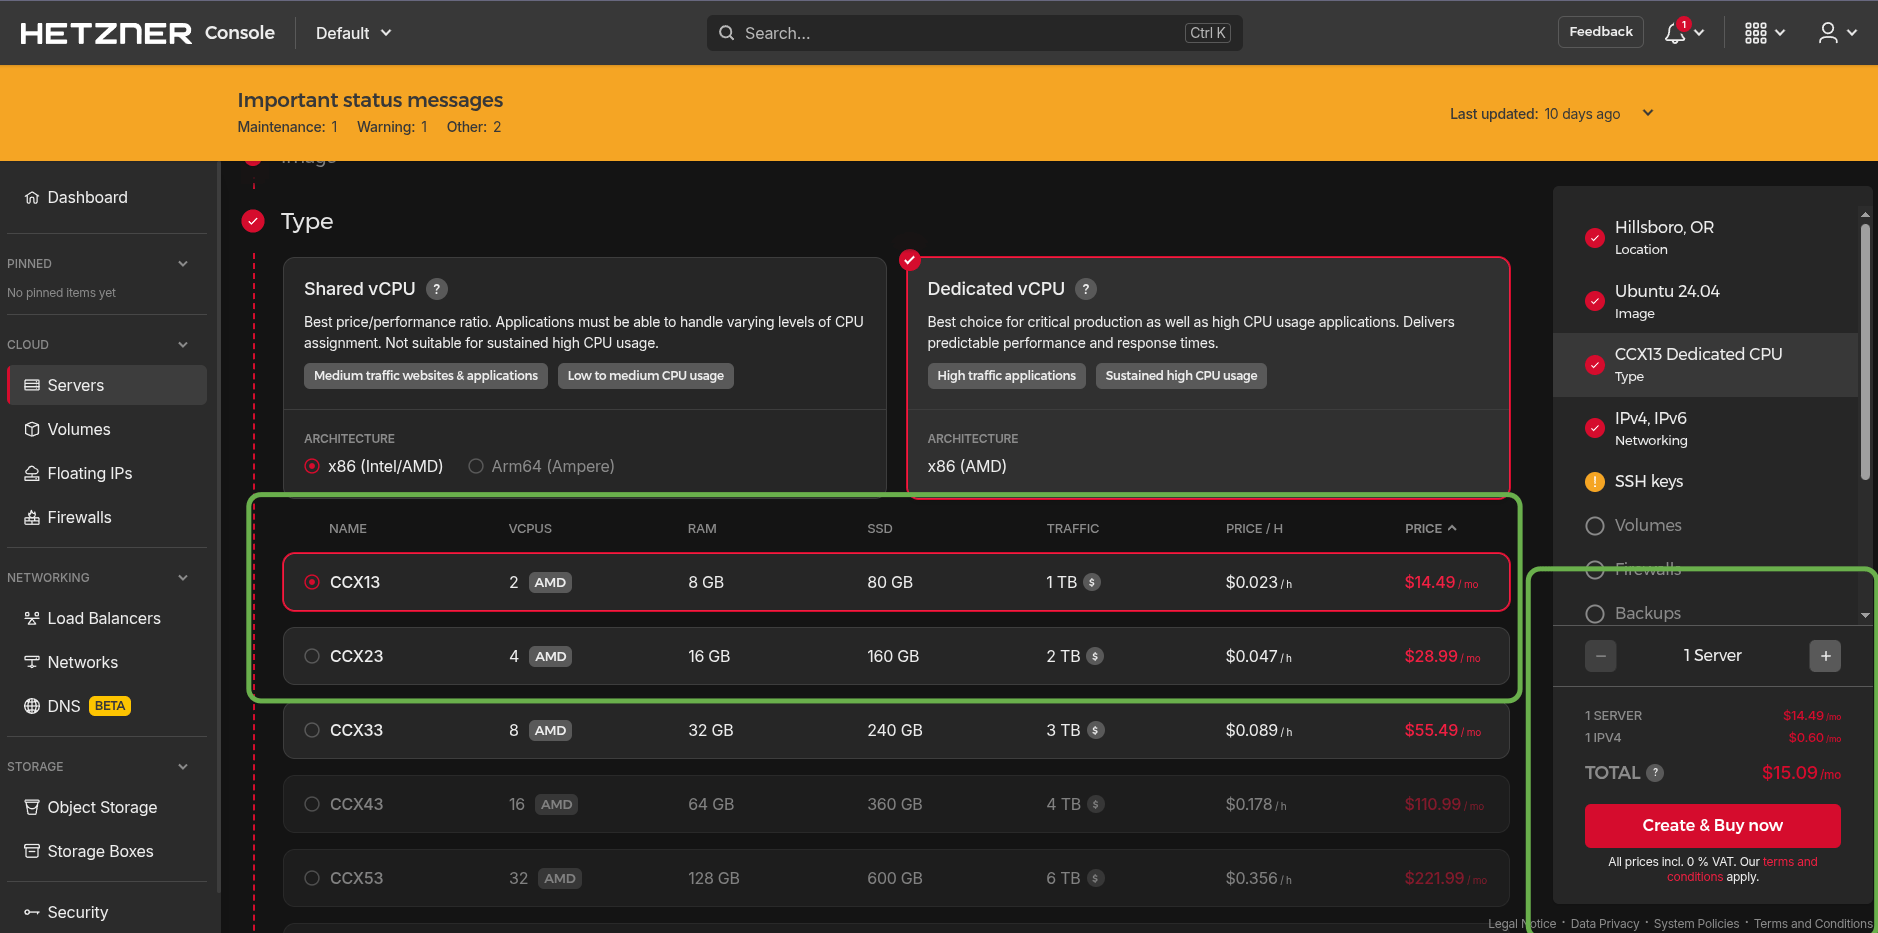Decrease server count with minus button

coord(1601,656)
